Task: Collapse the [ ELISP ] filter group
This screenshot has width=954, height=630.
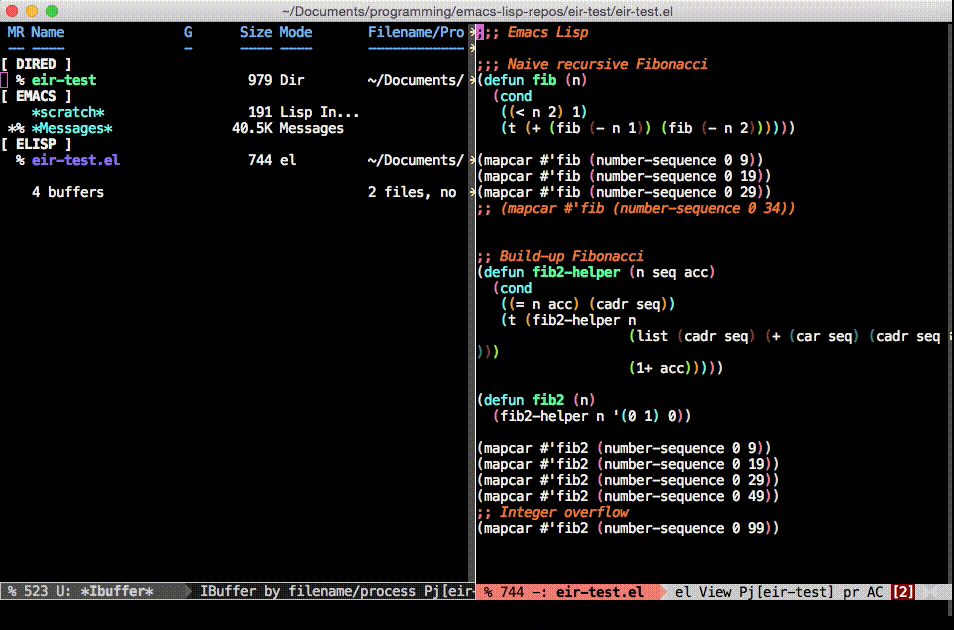Action: 36,144
